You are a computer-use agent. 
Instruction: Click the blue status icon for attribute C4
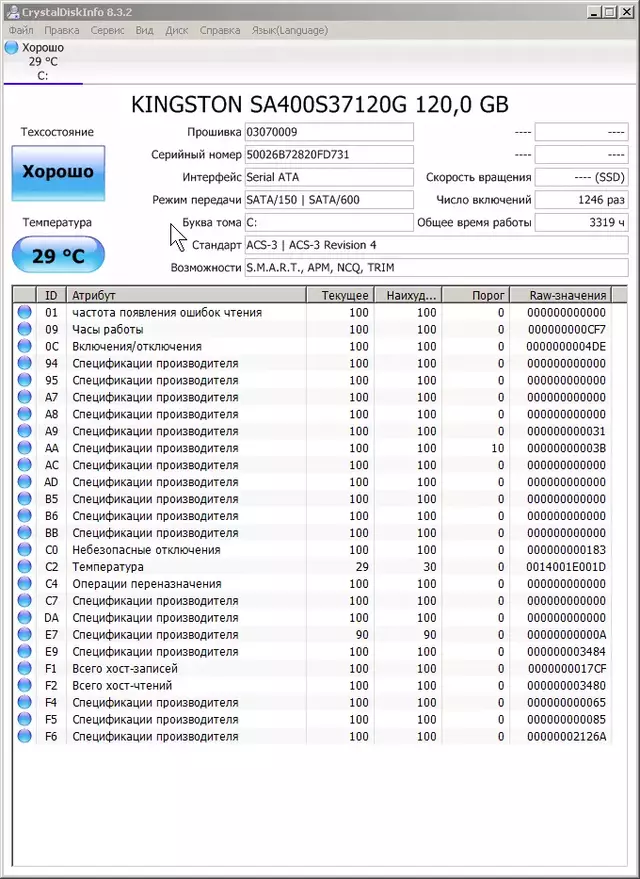coord(24,583)
